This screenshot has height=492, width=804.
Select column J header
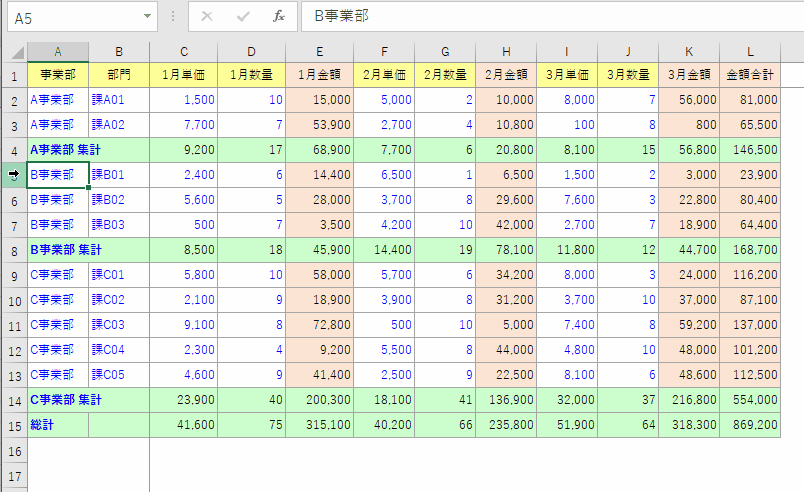pyautogui.click(x=628, y=52)
